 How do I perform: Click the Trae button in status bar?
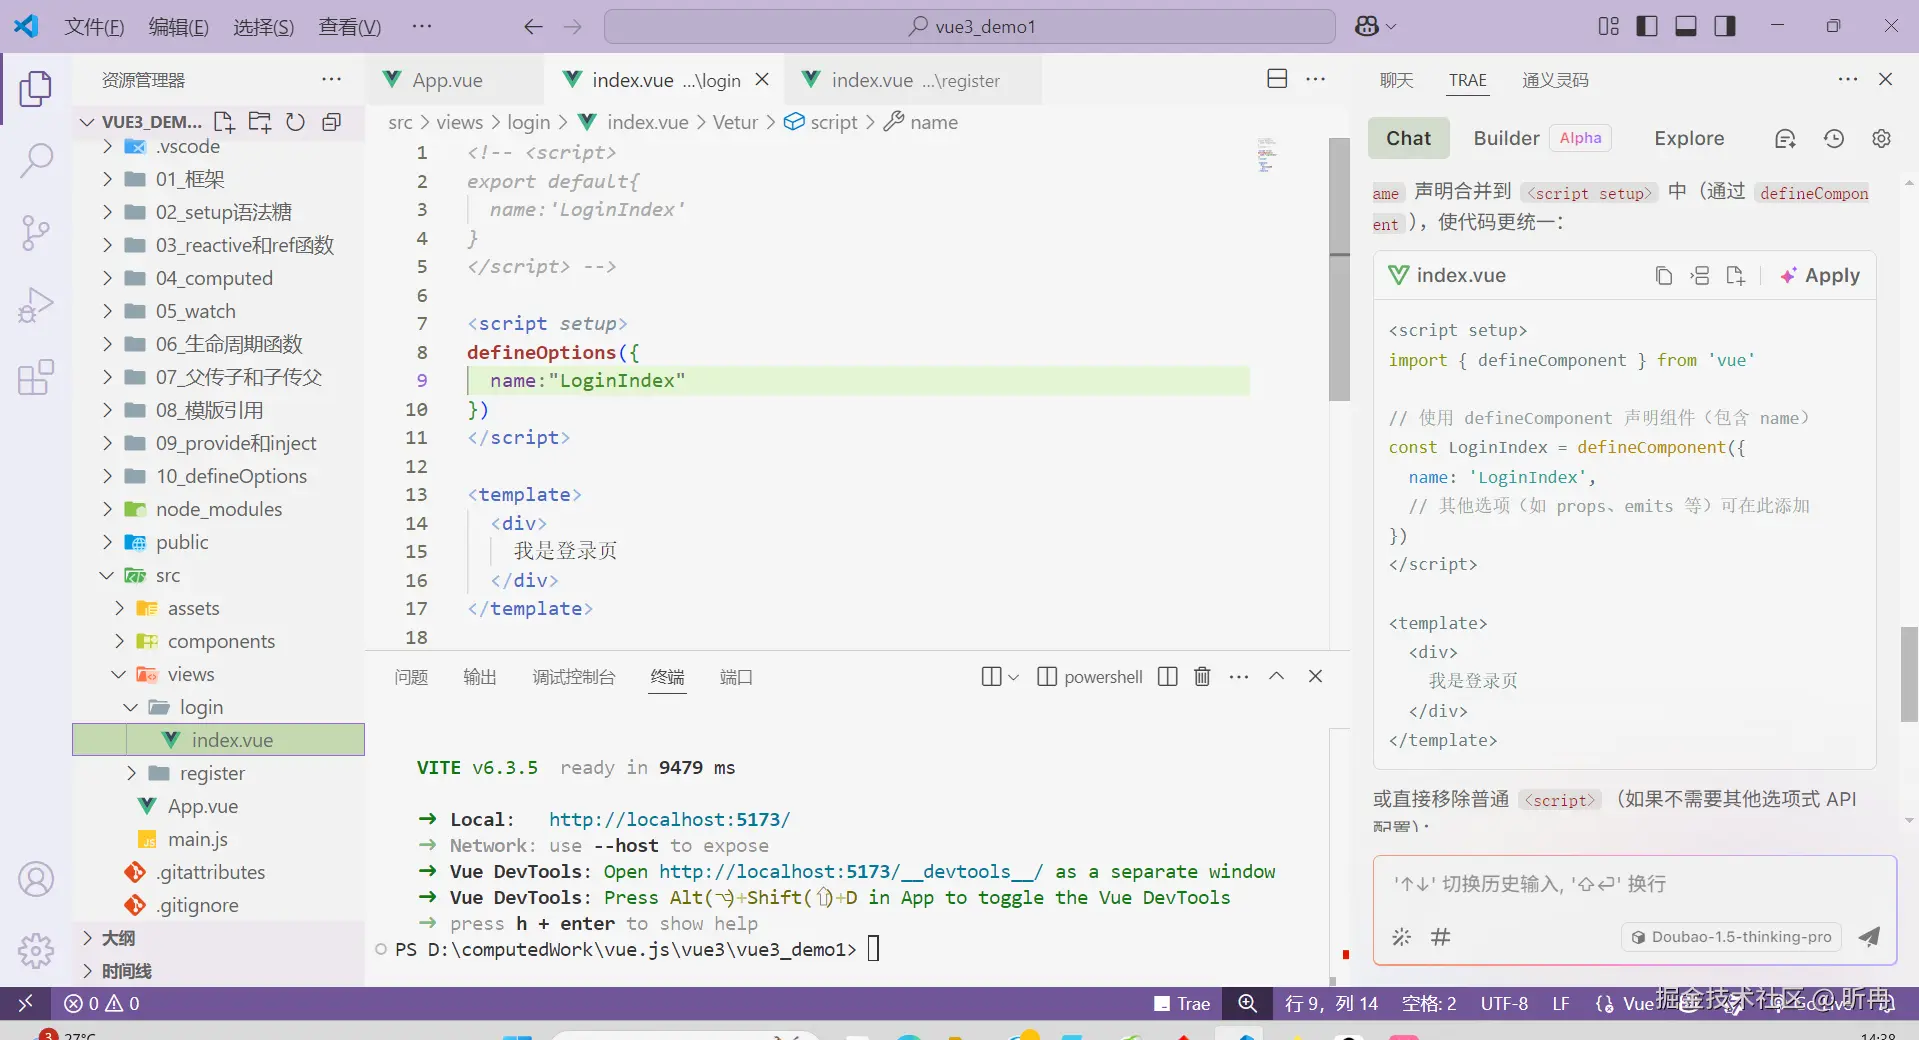coord(1182,1003)
